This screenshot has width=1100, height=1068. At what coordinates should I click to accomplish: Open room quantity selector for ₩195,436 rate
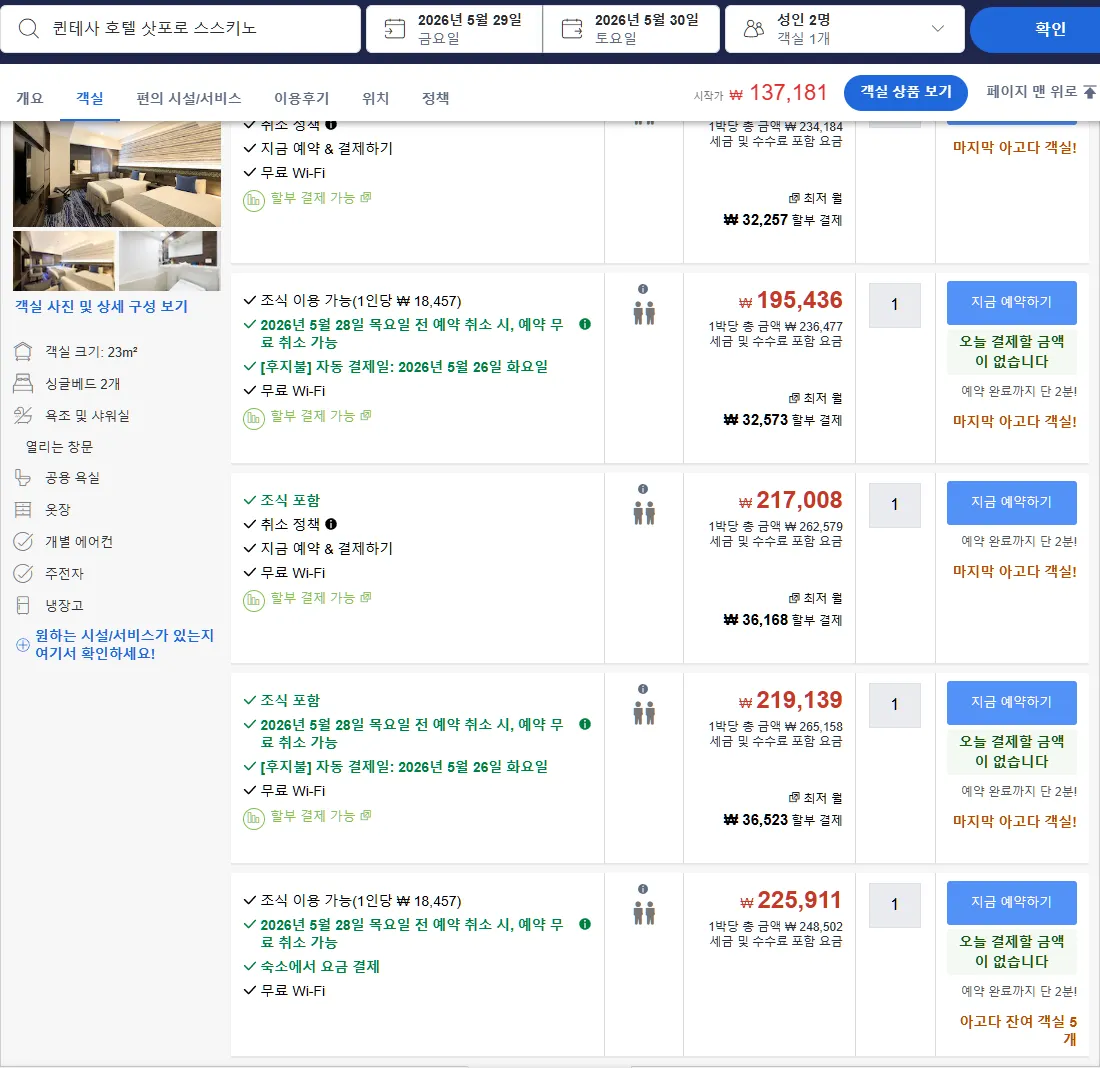point(894,305)
